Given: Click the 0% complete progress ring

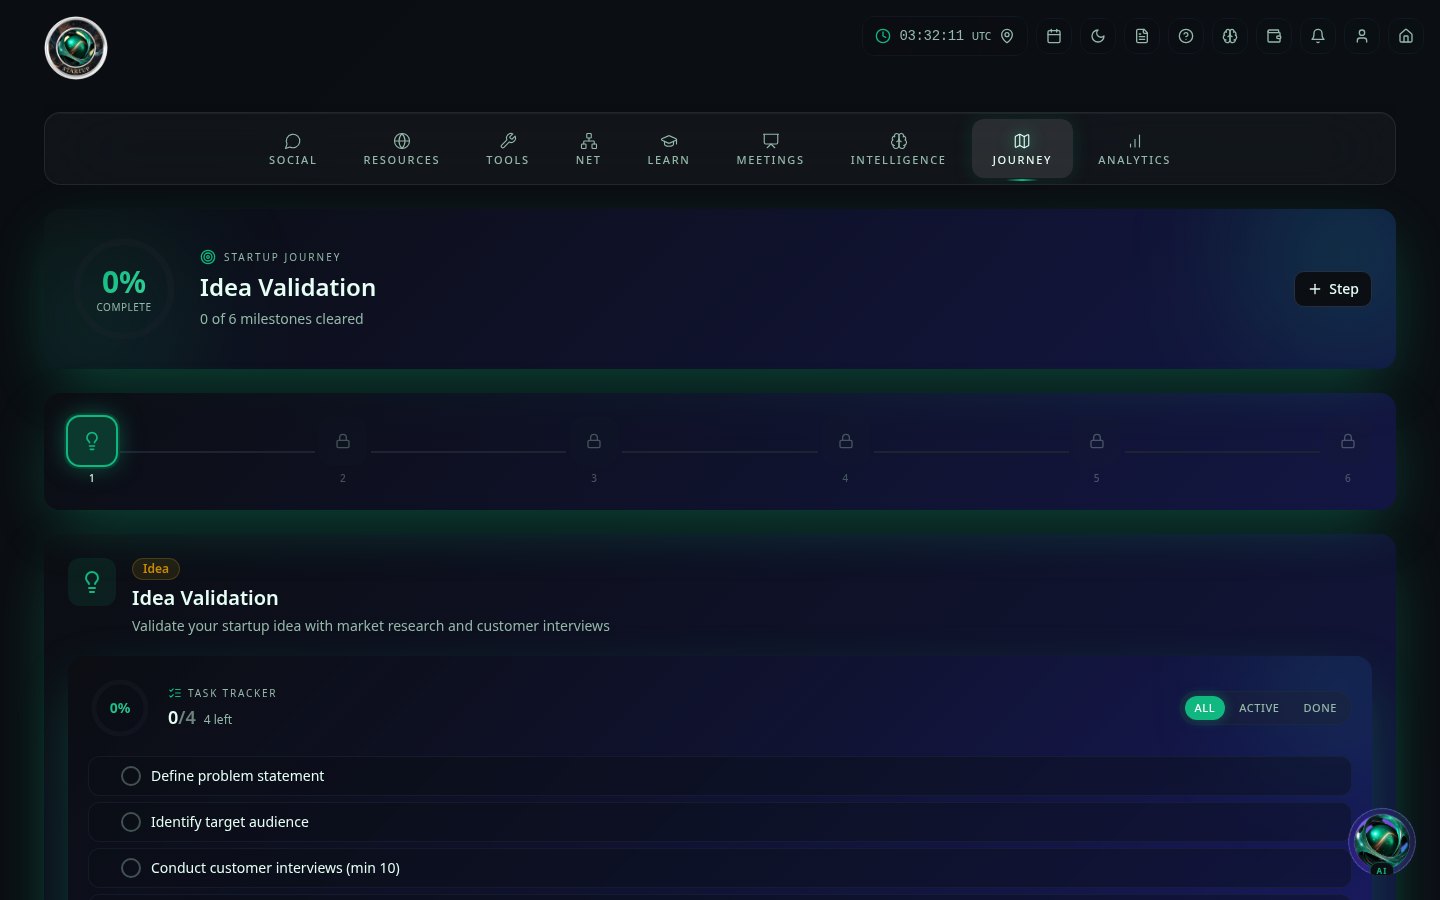Looking at the screenshot, I should pos(124,289).
